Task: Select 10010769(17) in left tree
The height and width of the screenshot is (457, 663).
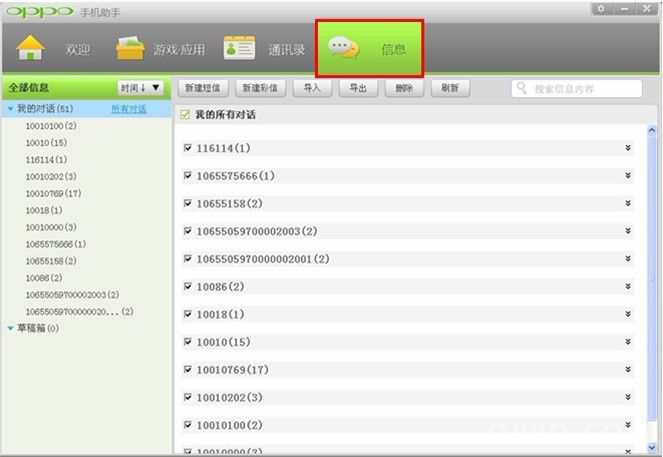Action: (x=53, y=194)
